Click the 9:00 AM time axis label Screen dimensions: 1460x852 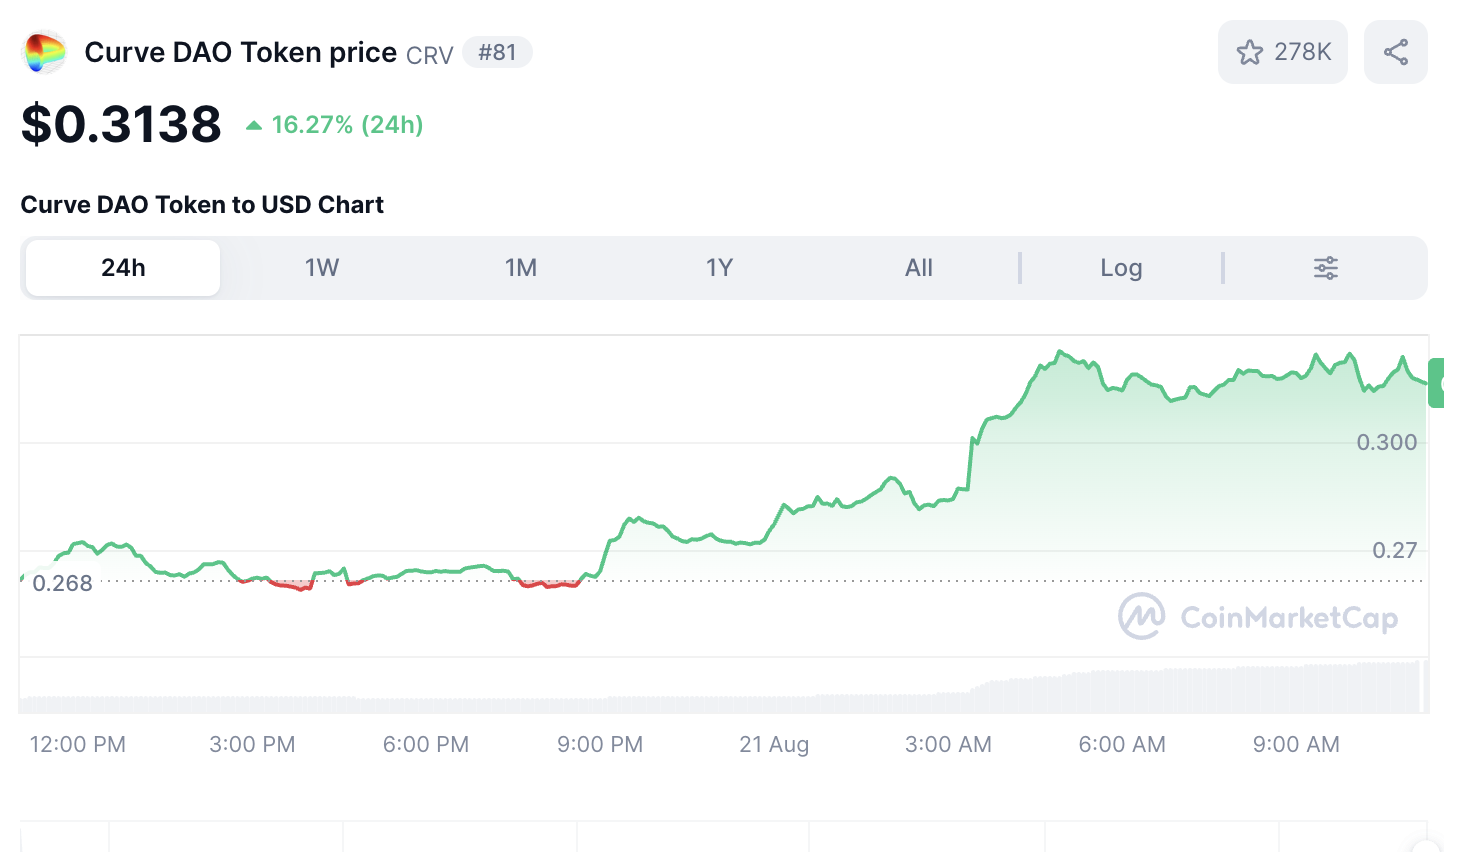tap(1296, 744)
